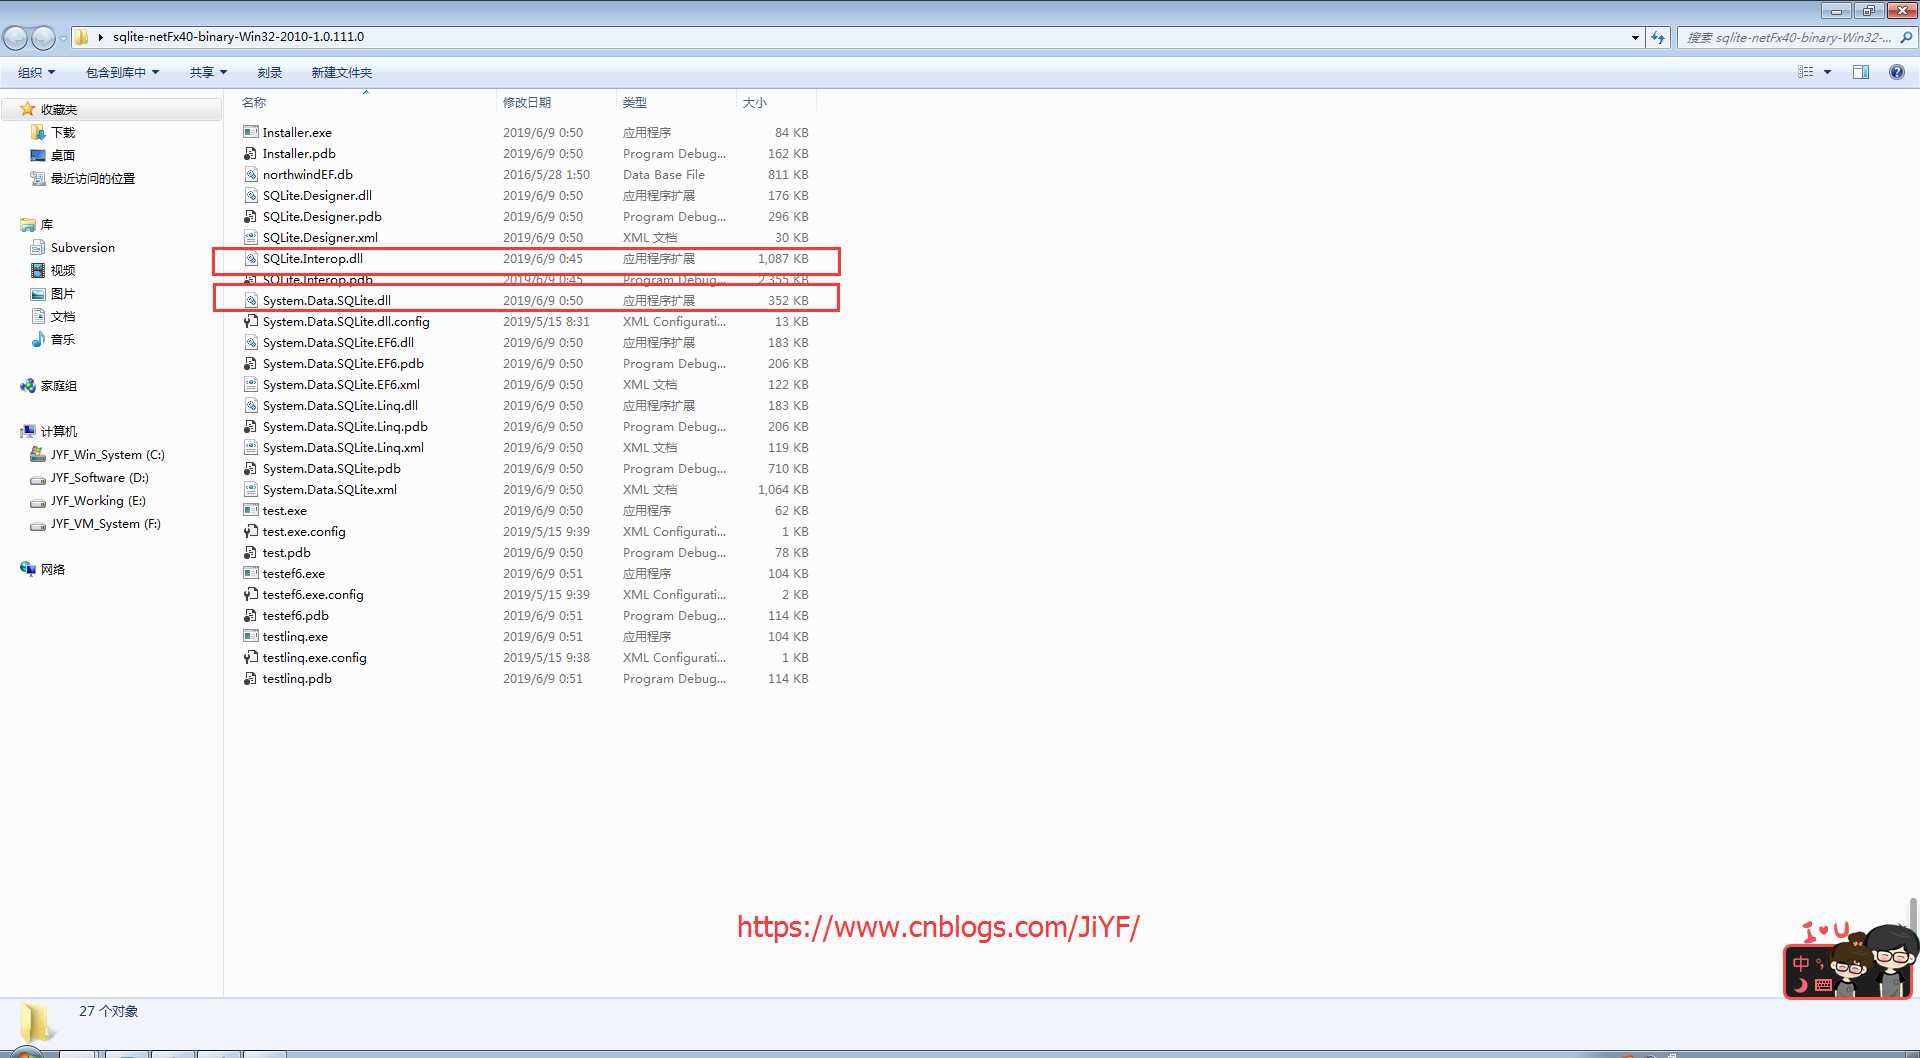Click the address bar path sqlite-netFx40-binary-Win32-2010-1.0.111.0
Image resolution: width=1920 pixels, height=1058 pixels.
[238, 37]
